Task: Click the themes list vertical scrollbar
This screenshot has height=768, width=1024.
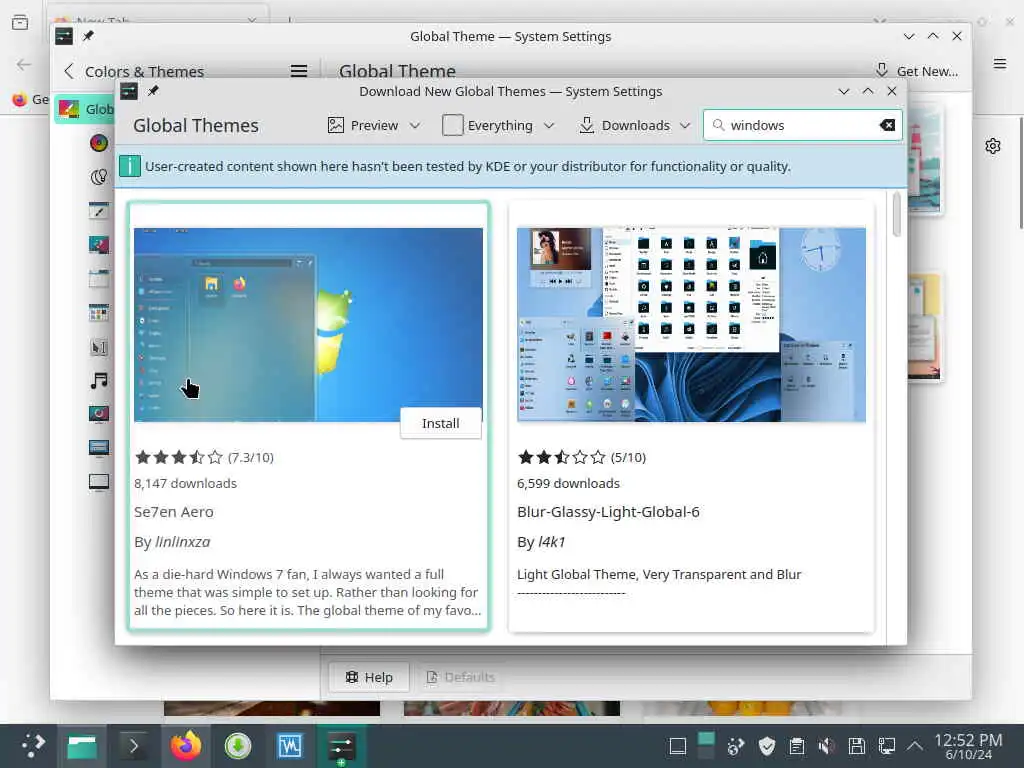Action: click(x=897, y=214)
